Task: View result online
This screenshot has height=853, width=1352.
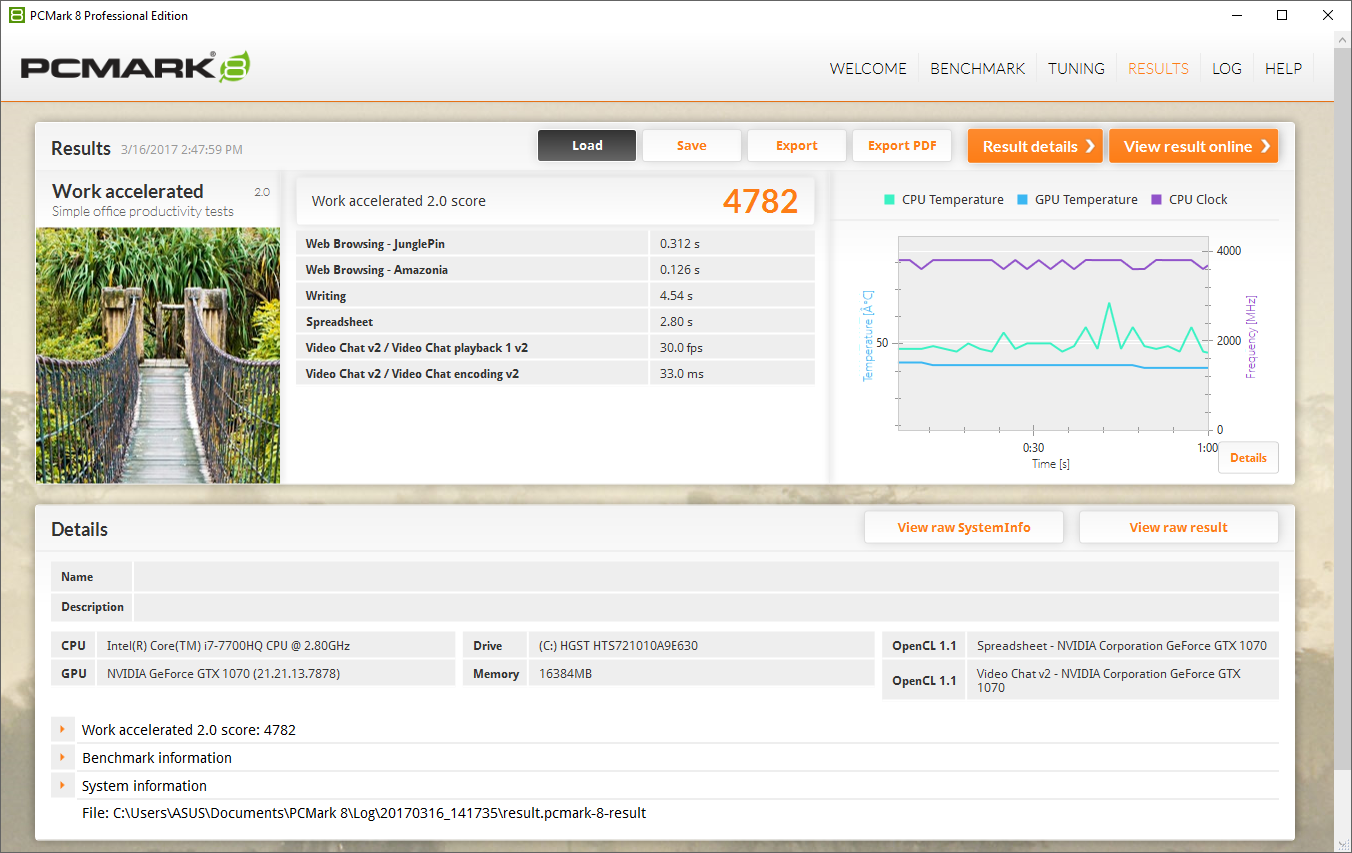Action: 1192,146
